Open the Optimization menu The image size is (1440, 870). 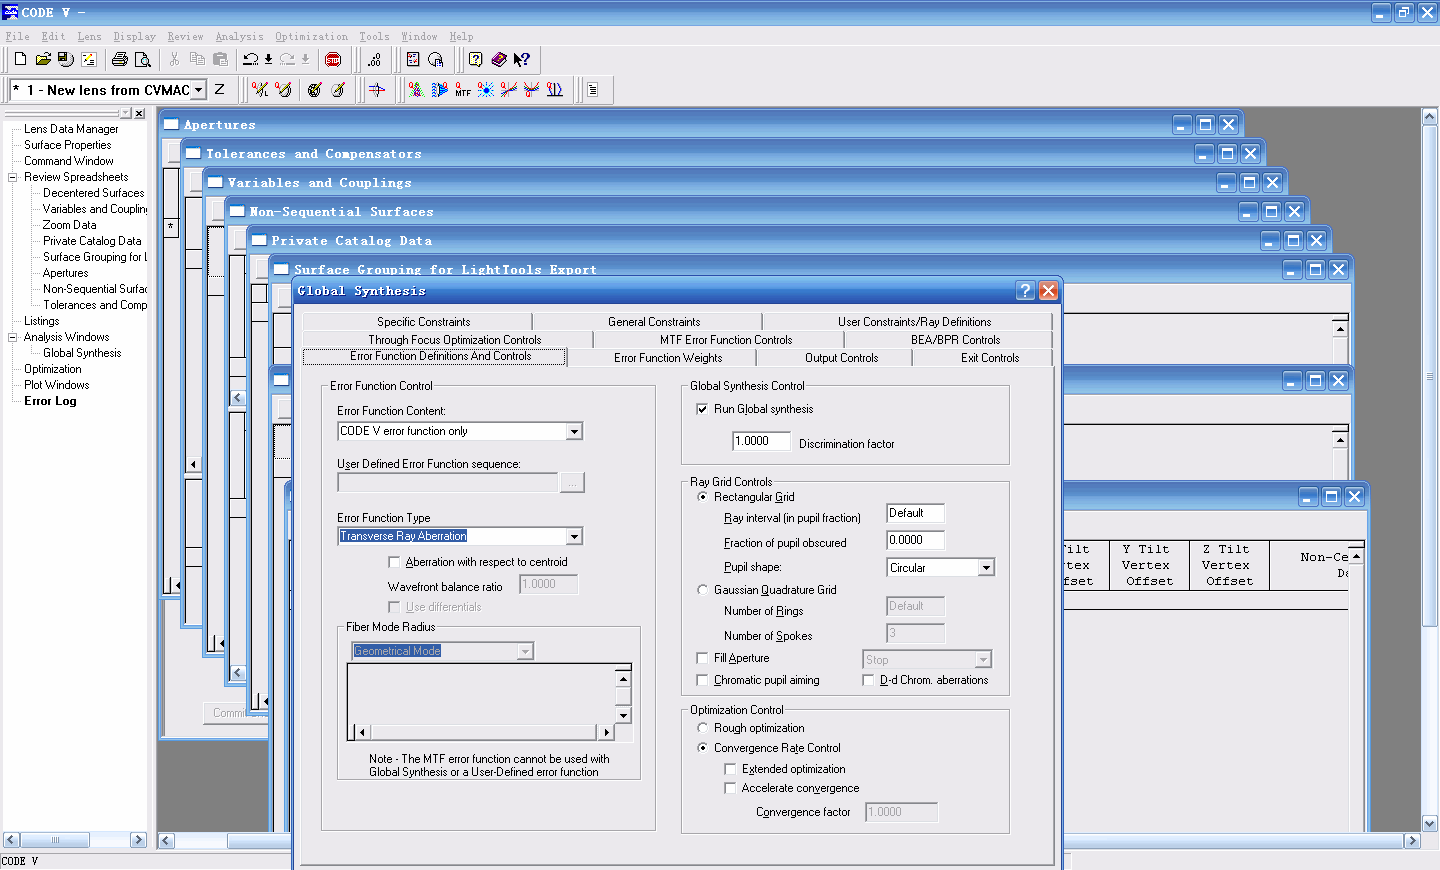tap(312, 36)
